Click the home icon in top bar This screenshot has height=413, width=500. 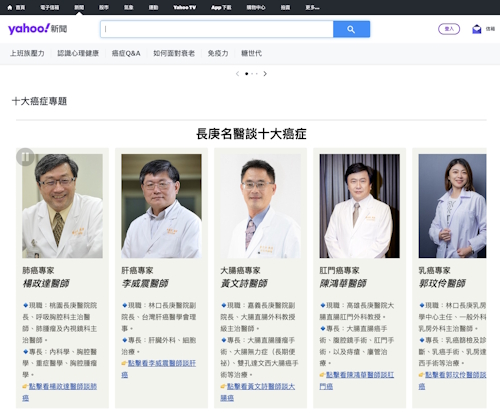pyautogui.click(x=10, y=7)
